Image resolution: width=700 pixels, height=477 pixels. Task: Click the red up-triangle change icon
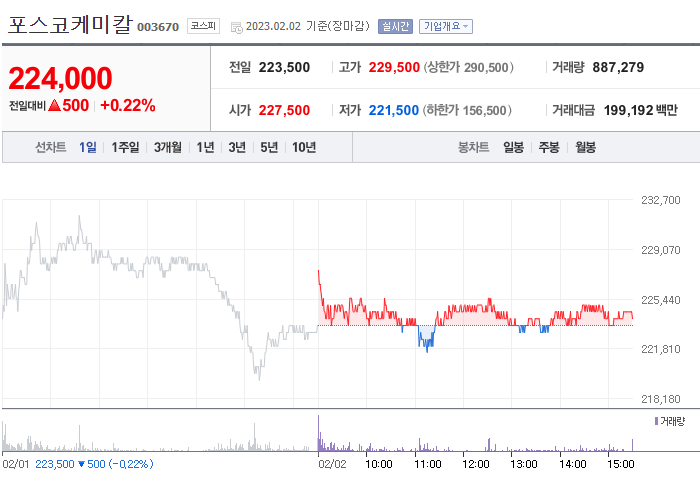point(54,105)
